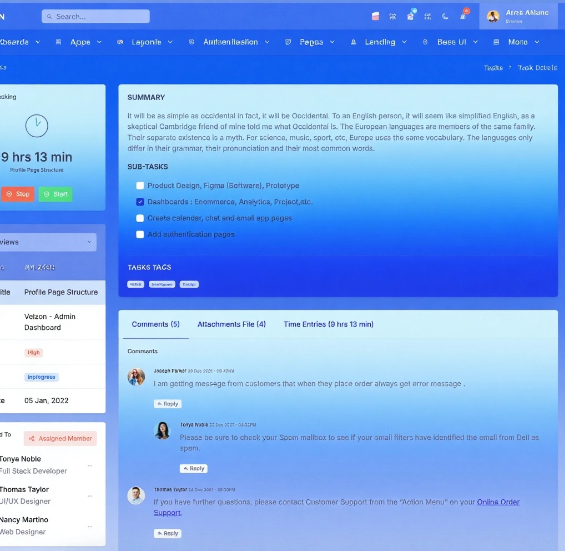
Task: Toggle dark mode moon icon
Action: point(445,16)
